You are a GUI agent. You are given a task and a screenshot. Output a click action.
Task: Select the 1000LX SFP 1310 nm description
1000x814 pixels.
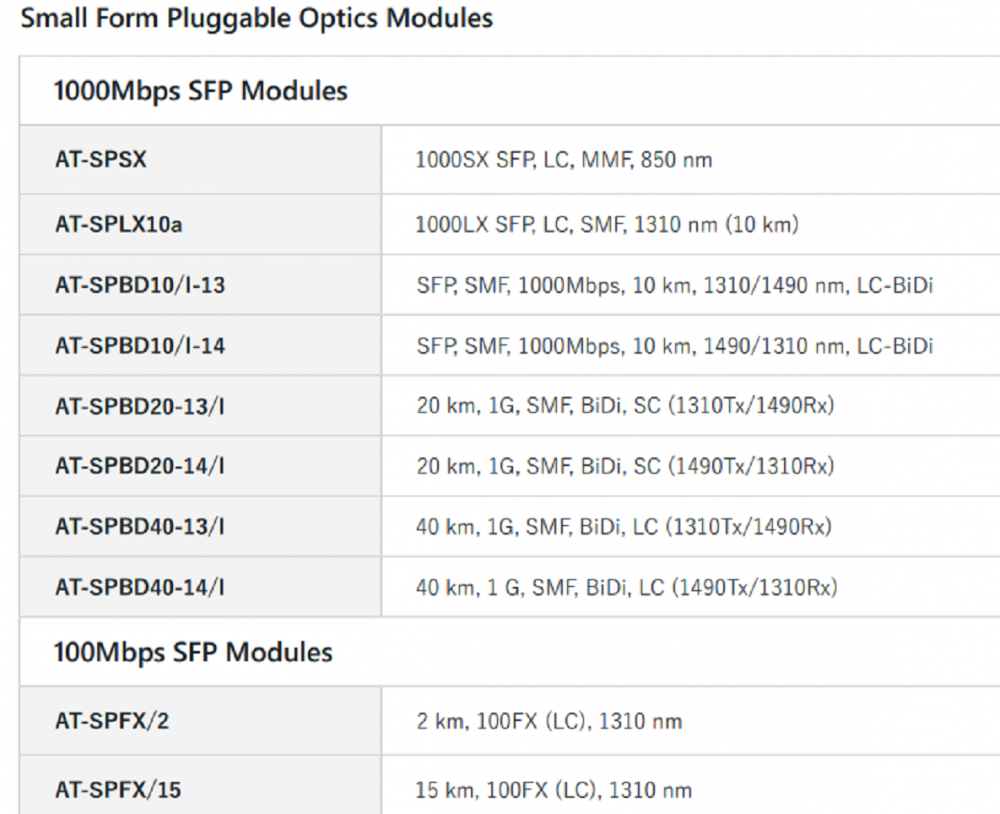[x=607, y=224]
